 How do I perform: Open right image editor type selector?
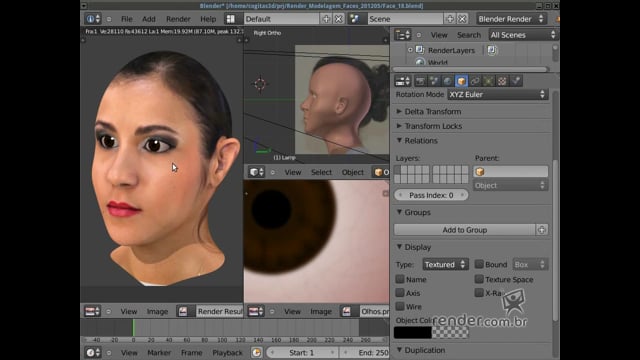256,311
